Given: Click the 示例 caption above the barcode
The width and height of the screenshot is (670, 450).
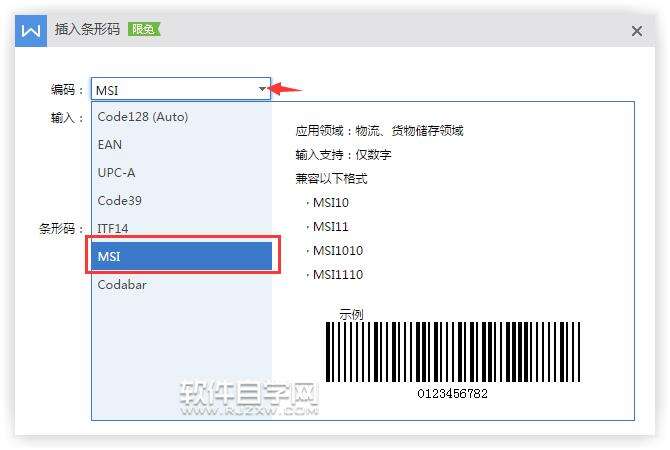Looking at the screenshot, I should tap(351, 314).
